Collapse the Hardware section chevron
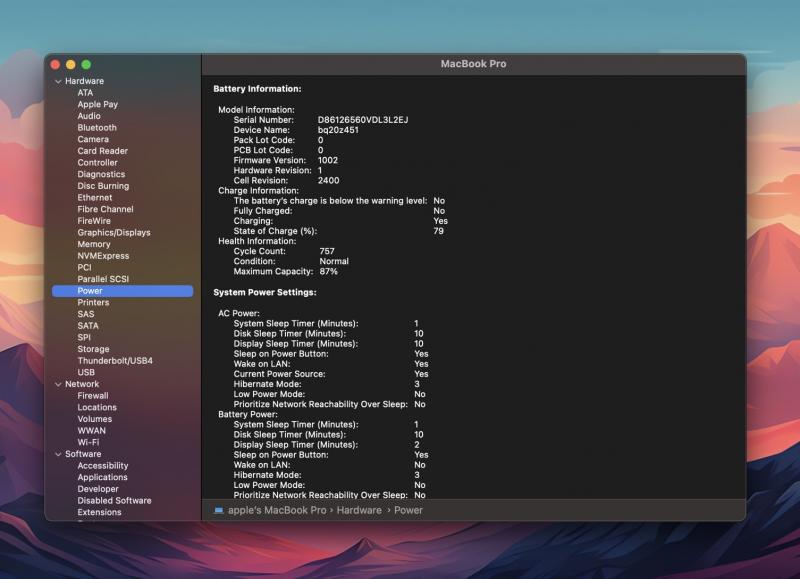Viewport: 800px width, 579px height. click(x=58, y=81)
